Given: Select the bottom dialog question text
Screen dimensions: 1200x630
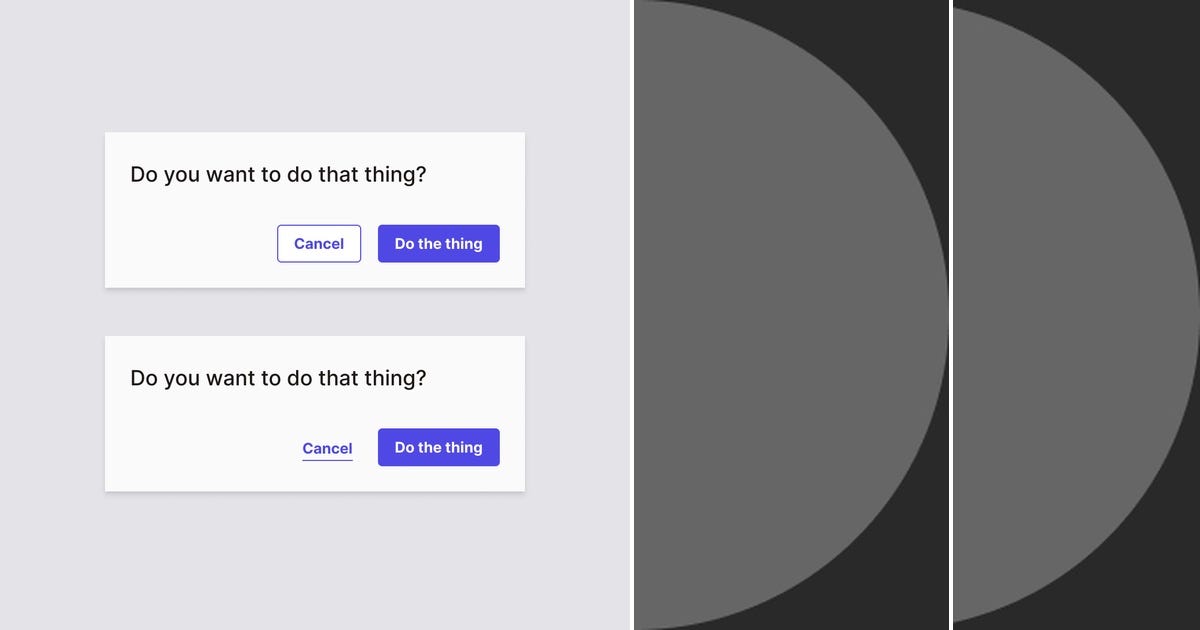Looking at the screenshot, I should (277, 378).
